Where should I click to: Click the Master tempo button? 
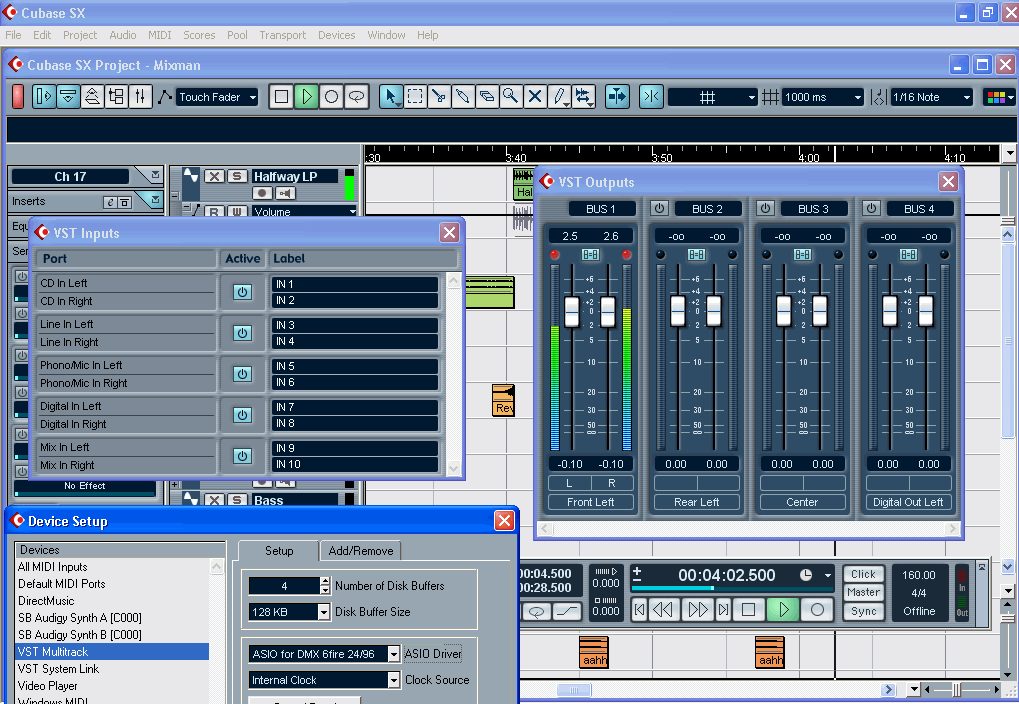863,593
